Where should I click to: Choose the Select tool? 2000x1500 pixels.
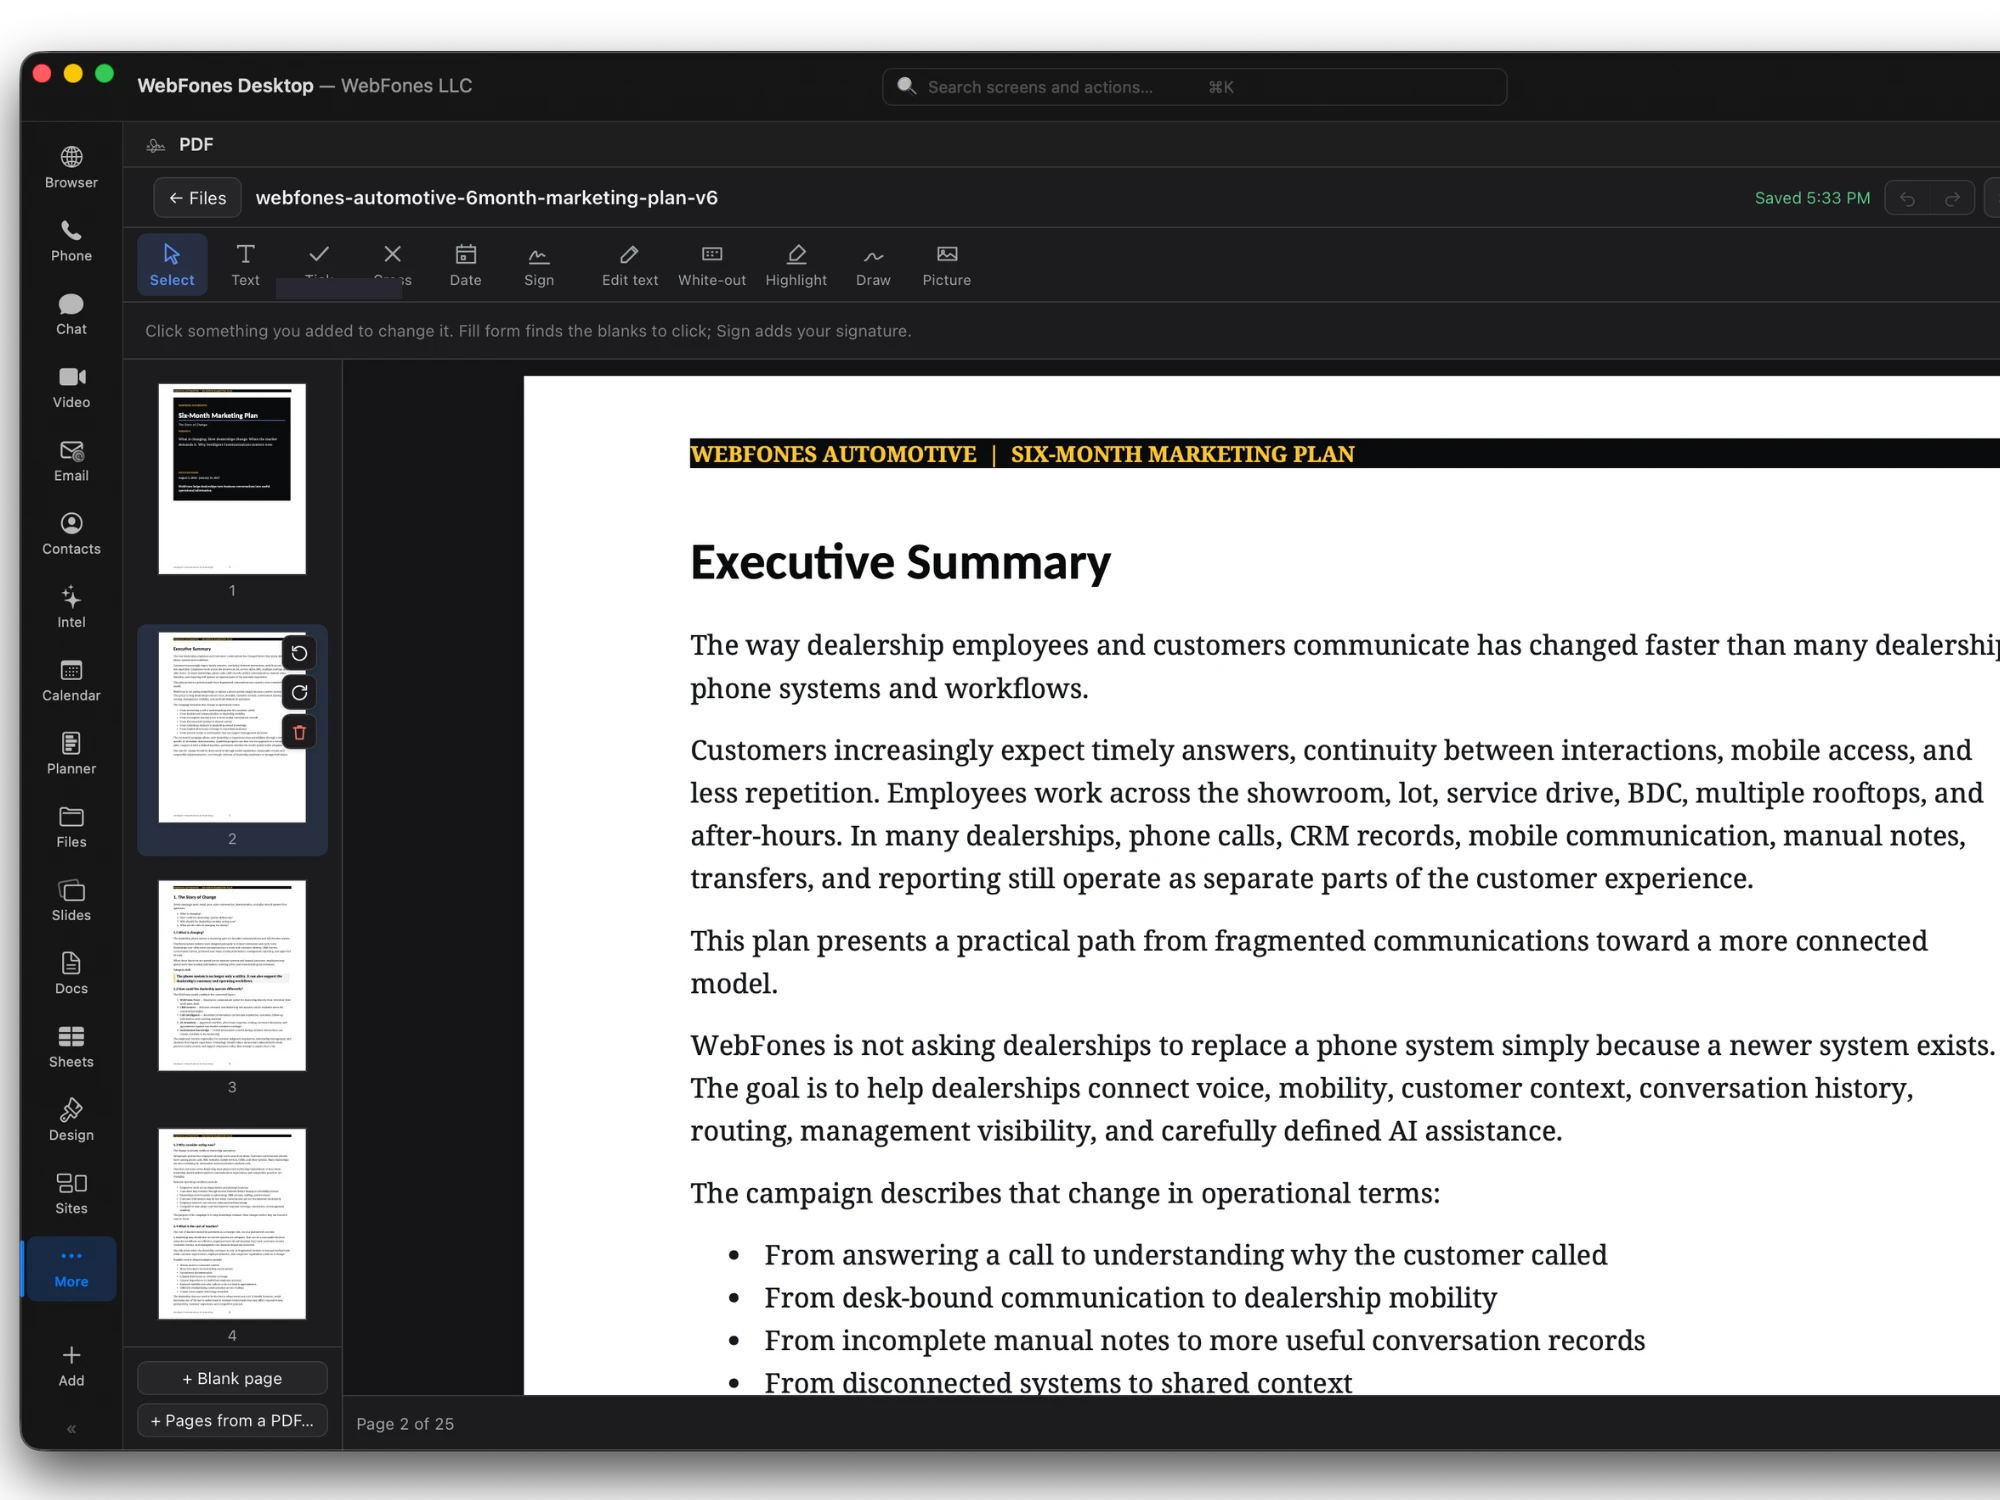pyautogui.click(x=172, y=265)
